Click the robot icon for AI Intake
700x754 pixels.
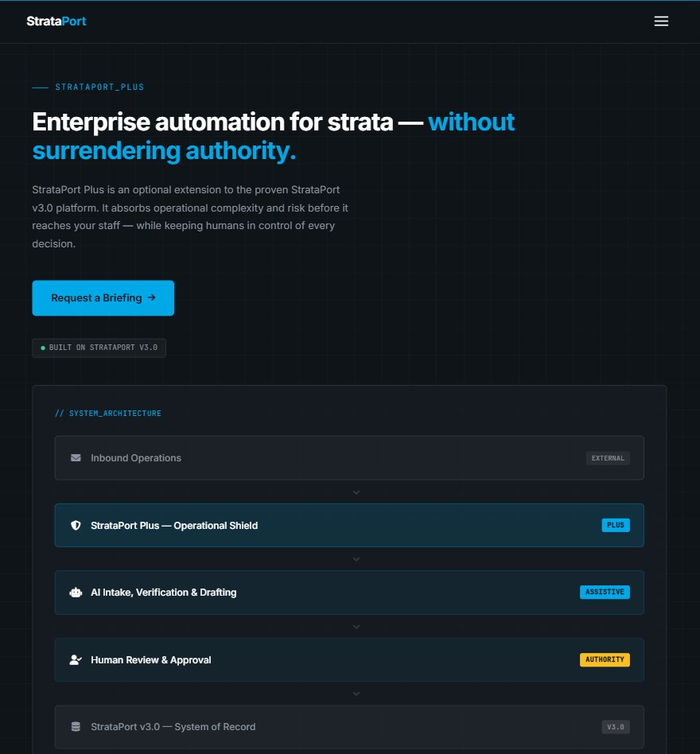pos(75,592)
